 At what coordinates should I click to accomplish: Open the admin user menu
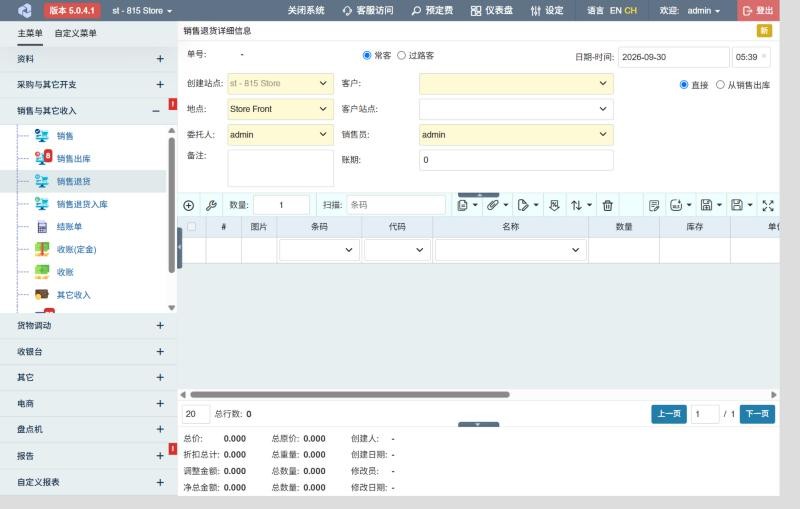coord(703,11)
